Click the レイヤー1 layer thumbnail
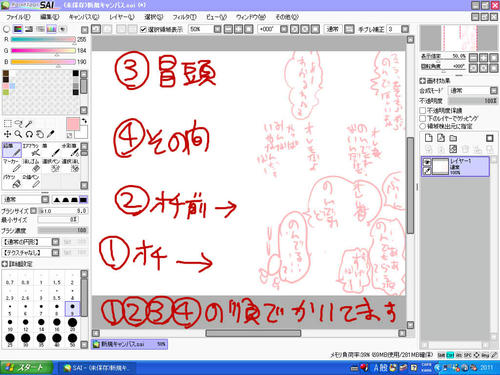Image resolution: width=500 pixels, height=375 pixels. [x=440, y=166]
